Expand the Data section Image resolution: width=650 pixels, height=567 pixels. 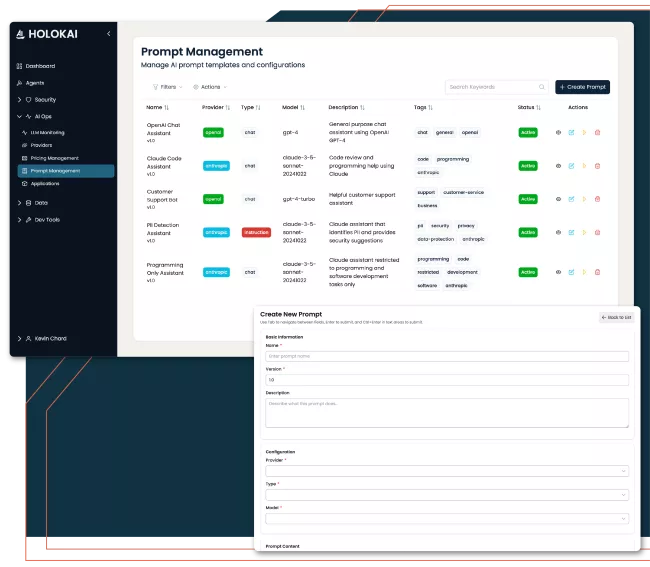pyautogui.click(x=32, y=203)
